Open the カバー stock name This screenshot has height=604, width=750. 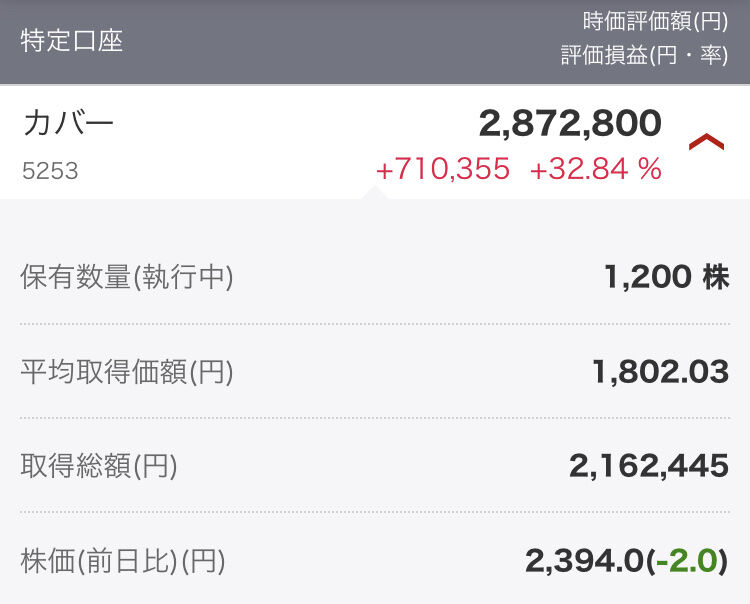click(x=68, y=122)
